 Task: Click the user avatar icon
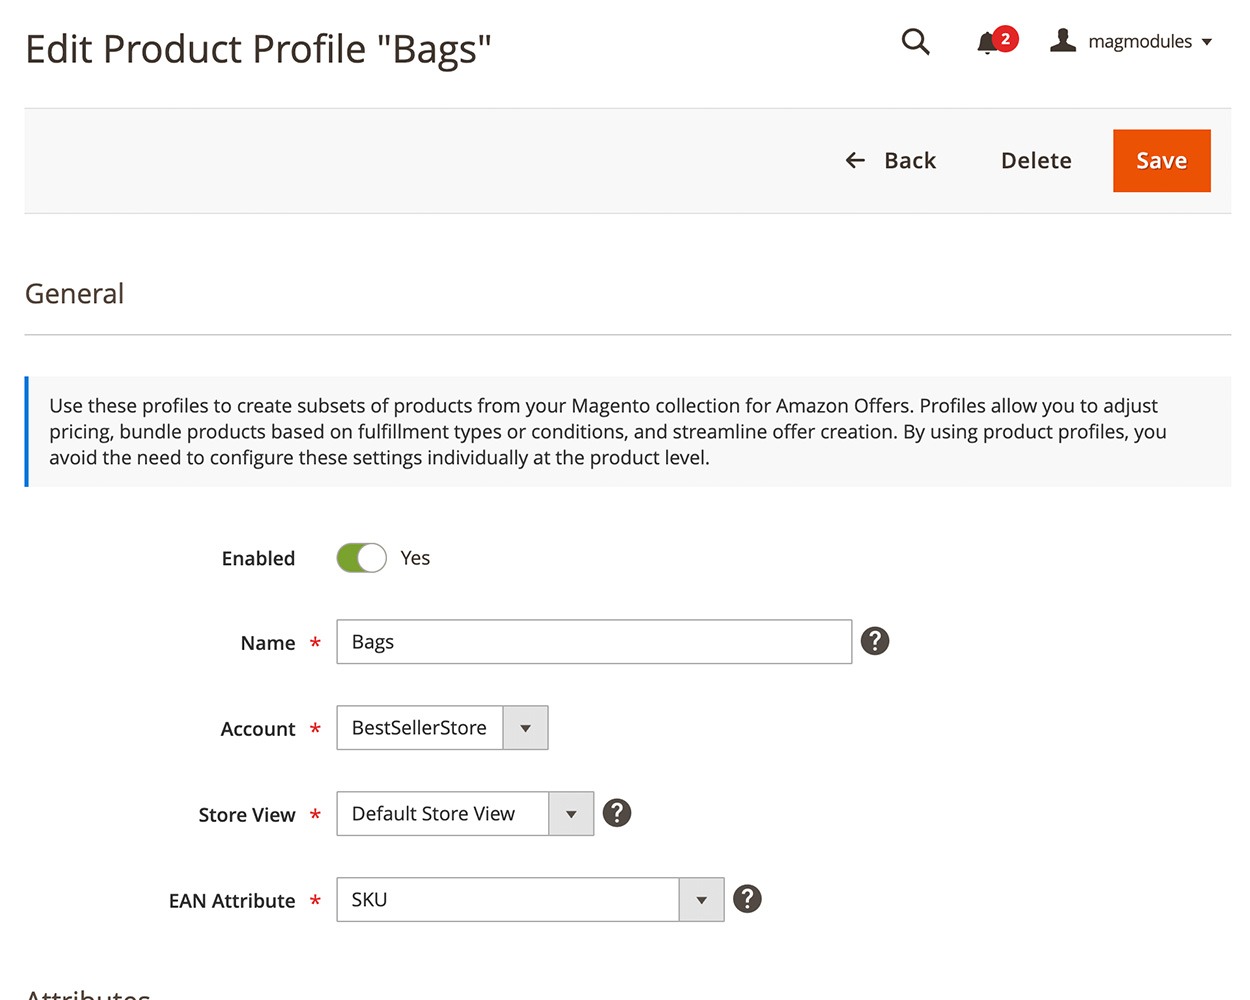1062,41
